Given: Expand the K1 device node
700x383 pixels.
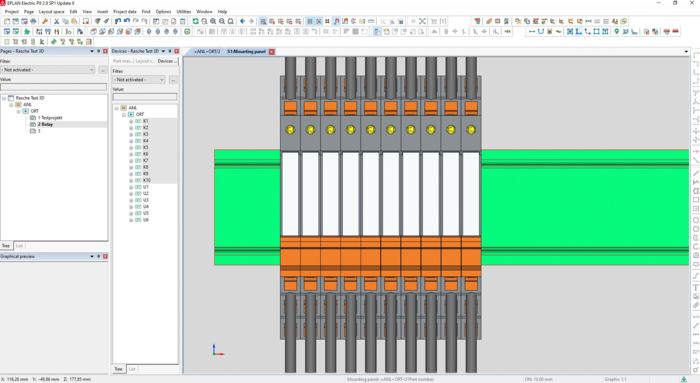Looking at the screenshot, I should point(131,121).
